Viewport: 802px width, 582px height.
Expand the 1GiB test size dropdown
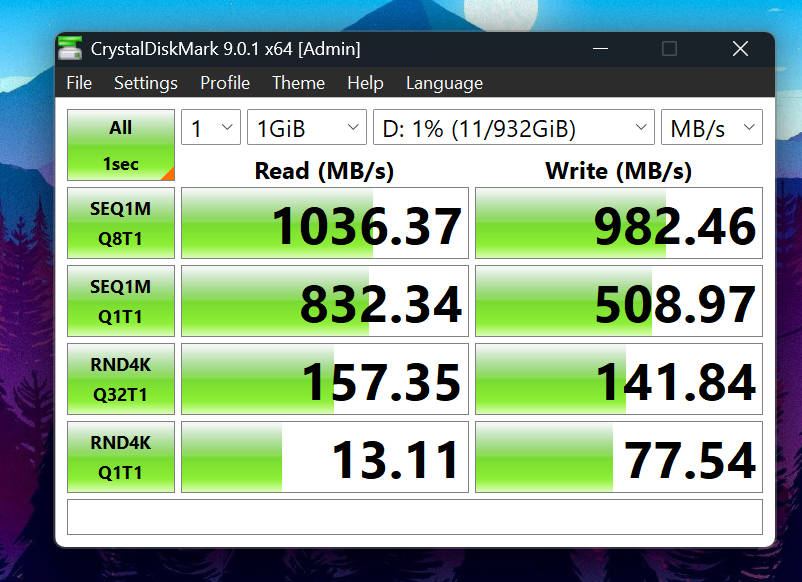click(x=307, y=128)
